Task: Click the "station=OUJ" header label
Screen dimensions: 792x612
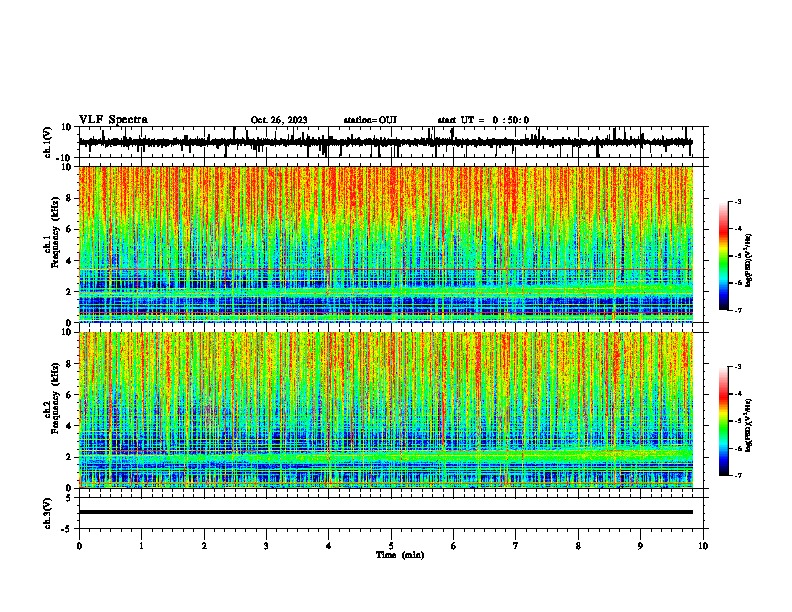Action: [370, 120]
